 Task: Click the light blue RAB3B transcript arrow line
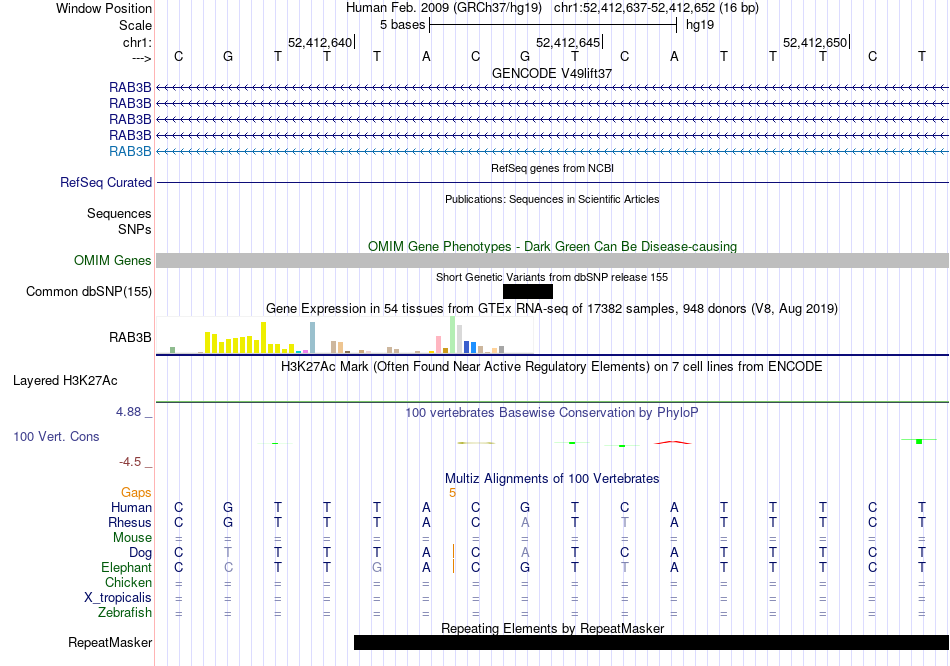click(553, 152)
